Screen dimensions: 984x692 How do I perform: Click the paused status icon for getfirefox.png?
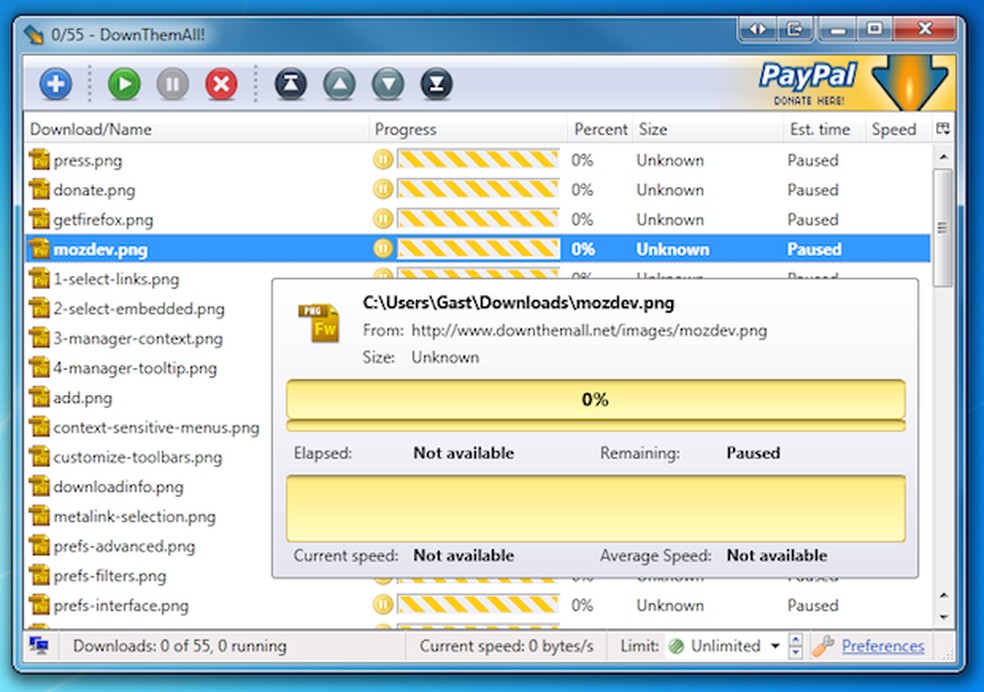point(383,219)
